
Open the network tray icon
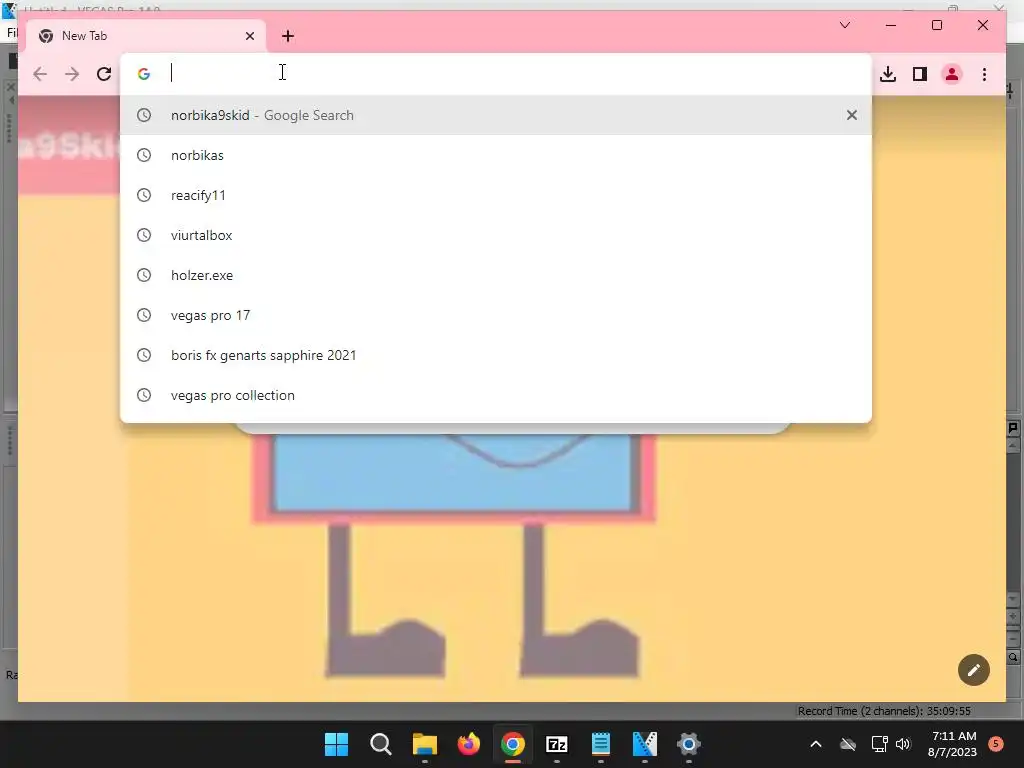(x=879, y=744)
